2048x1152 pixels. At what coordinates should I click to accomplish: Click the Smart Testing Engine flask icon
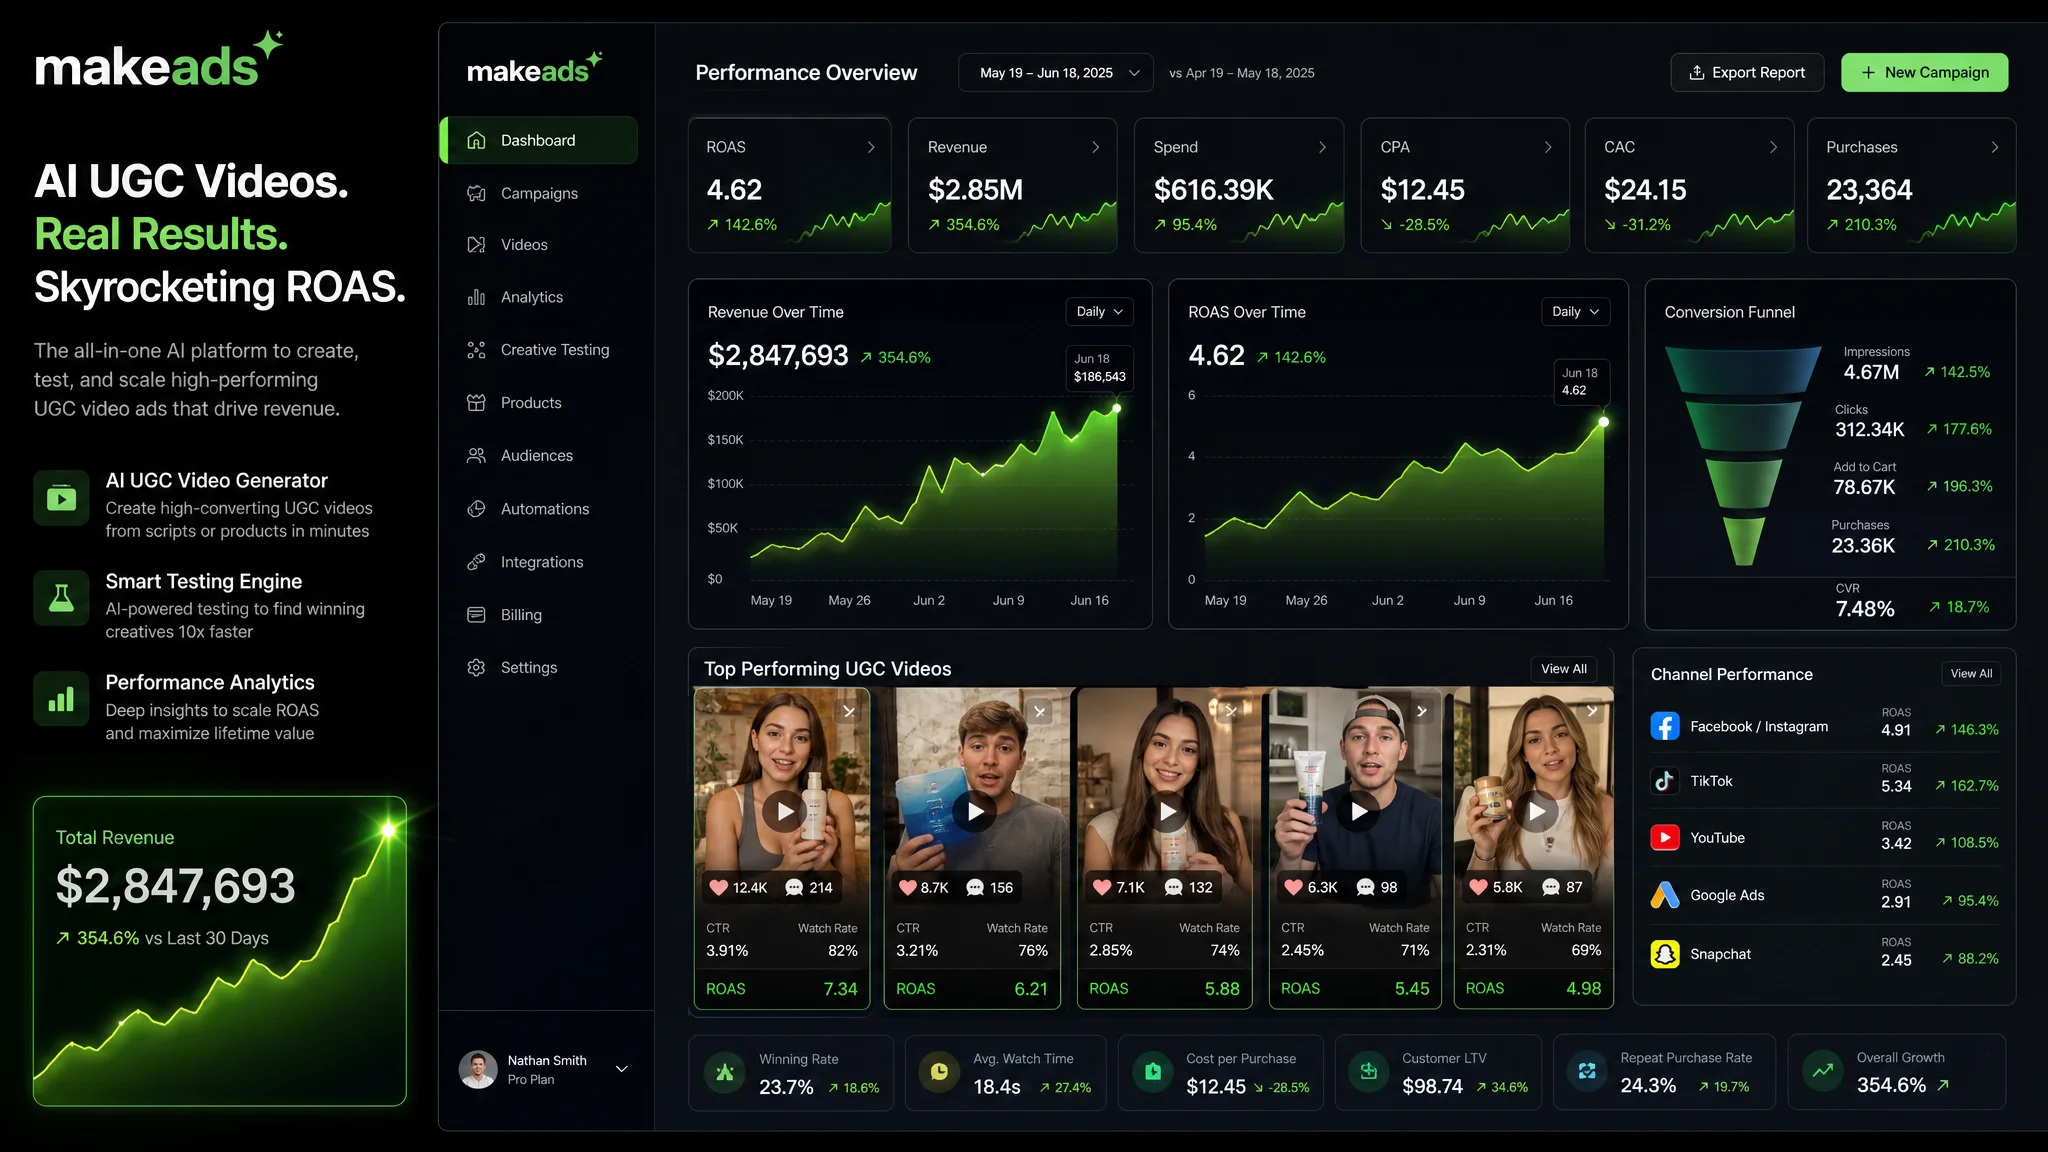(x=61, y=598)
